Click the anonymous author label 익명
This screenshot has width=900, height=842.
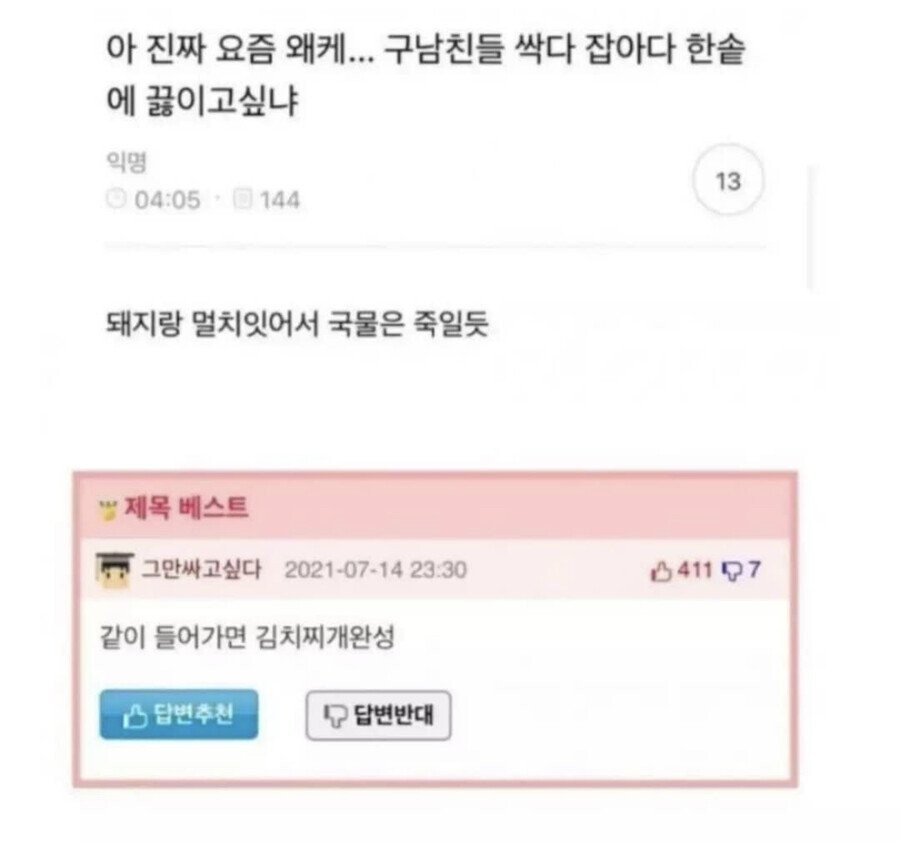126,162
